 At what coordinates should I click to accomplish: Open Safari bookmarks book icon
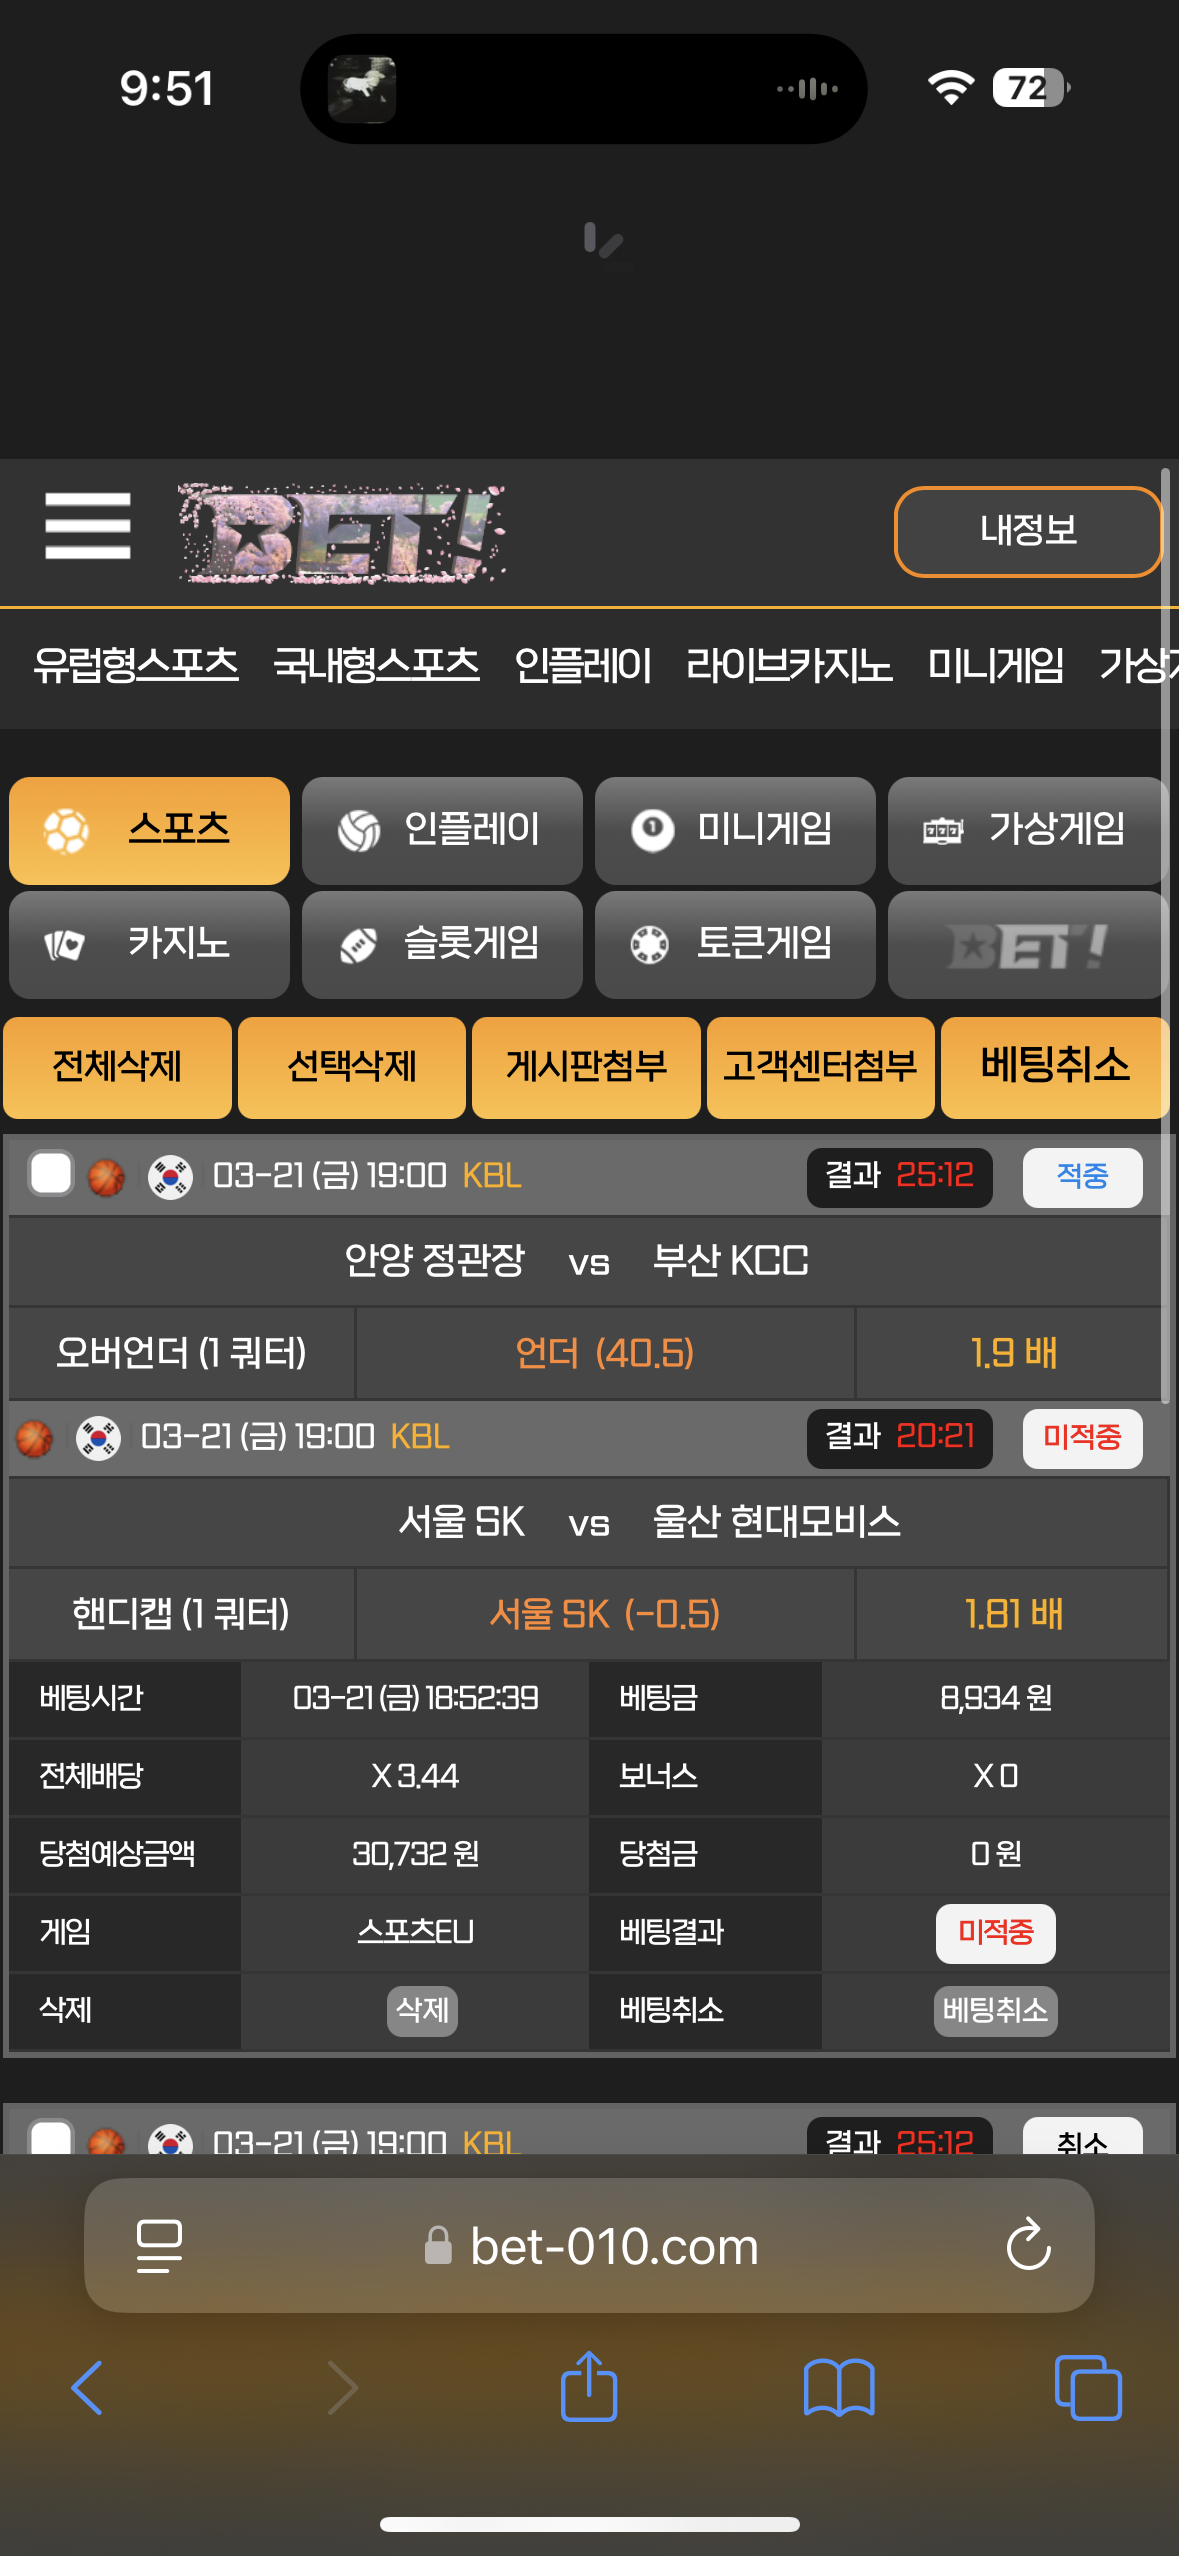(839, 2388)
